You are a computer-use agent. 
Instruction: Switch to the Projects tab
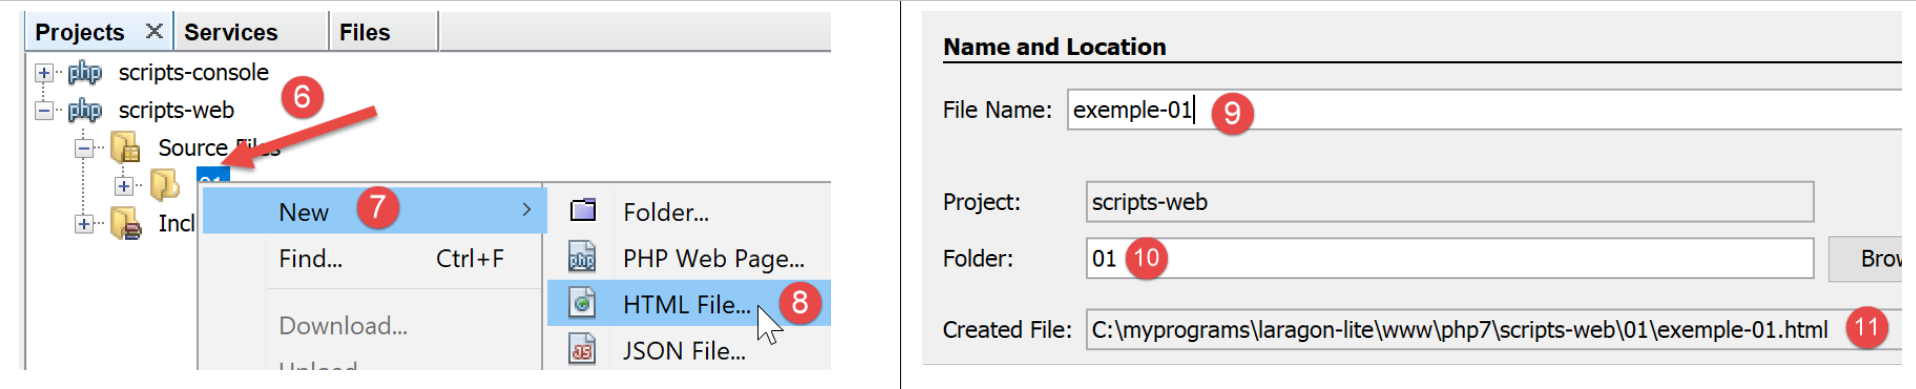tap(80, 32)
